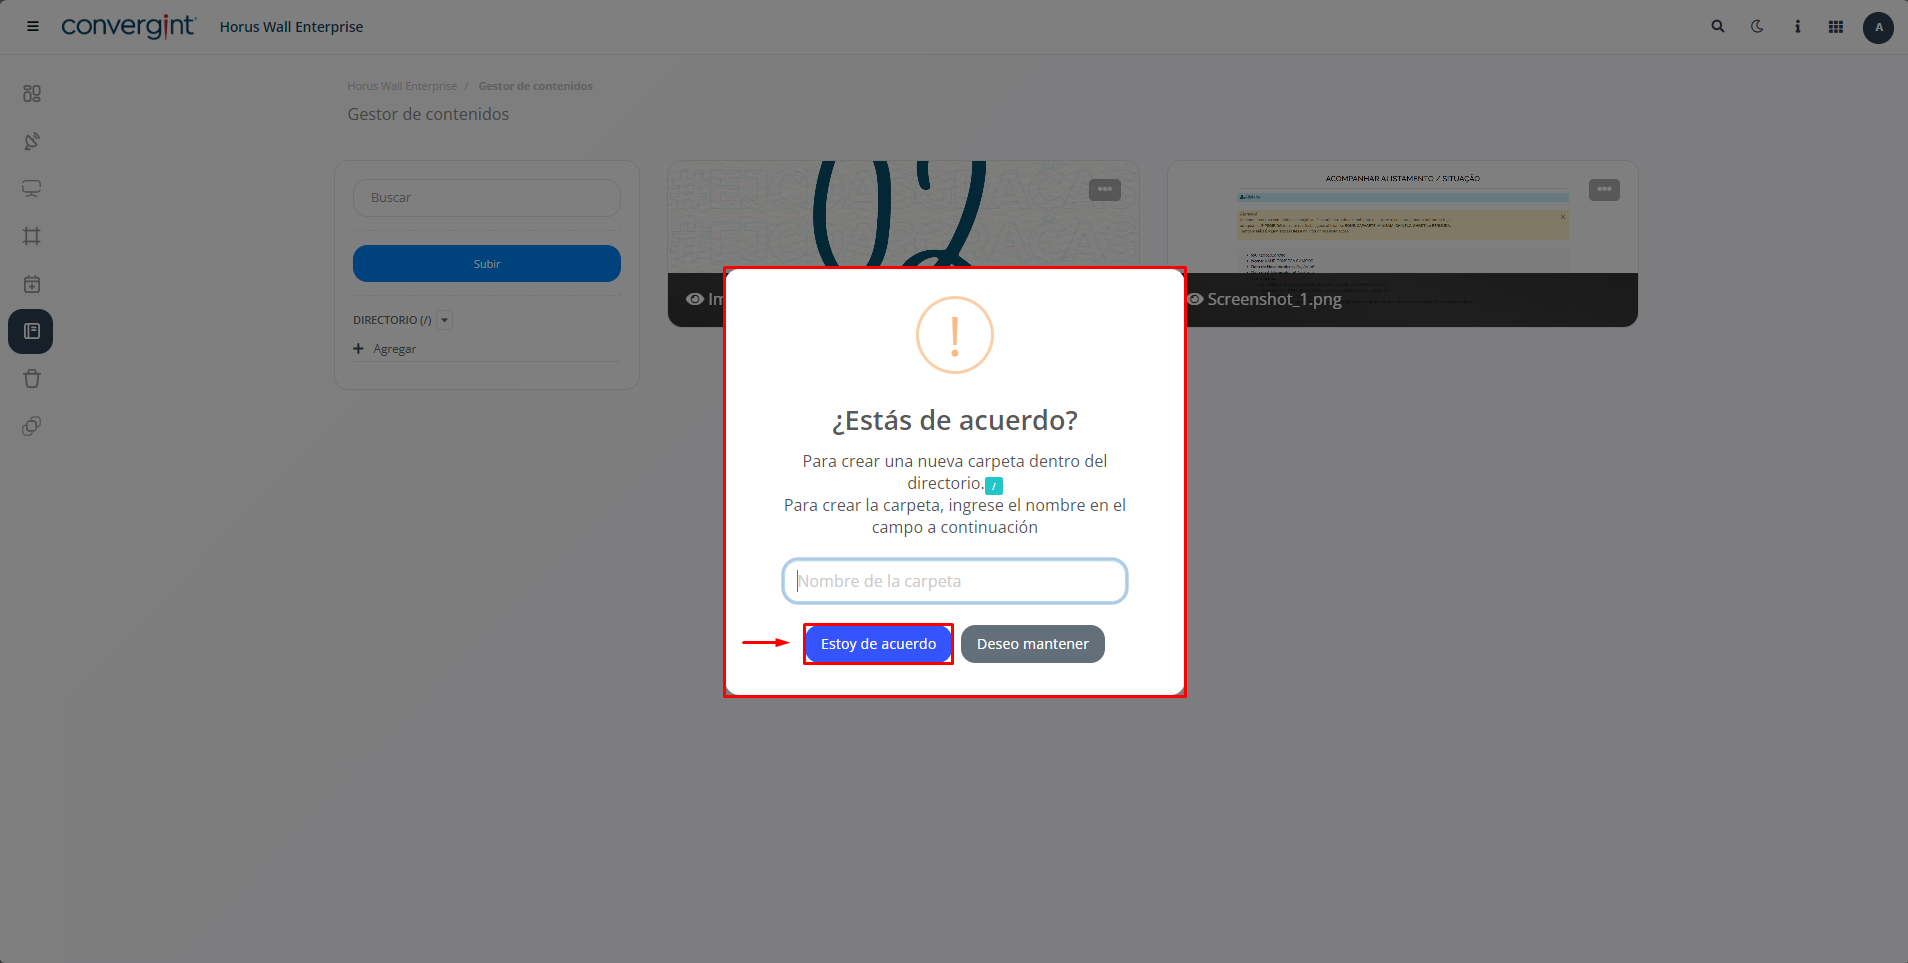1908x963 pixels.
Task: Open the calendar schedule sidebar icon
Action: point(32,284)
